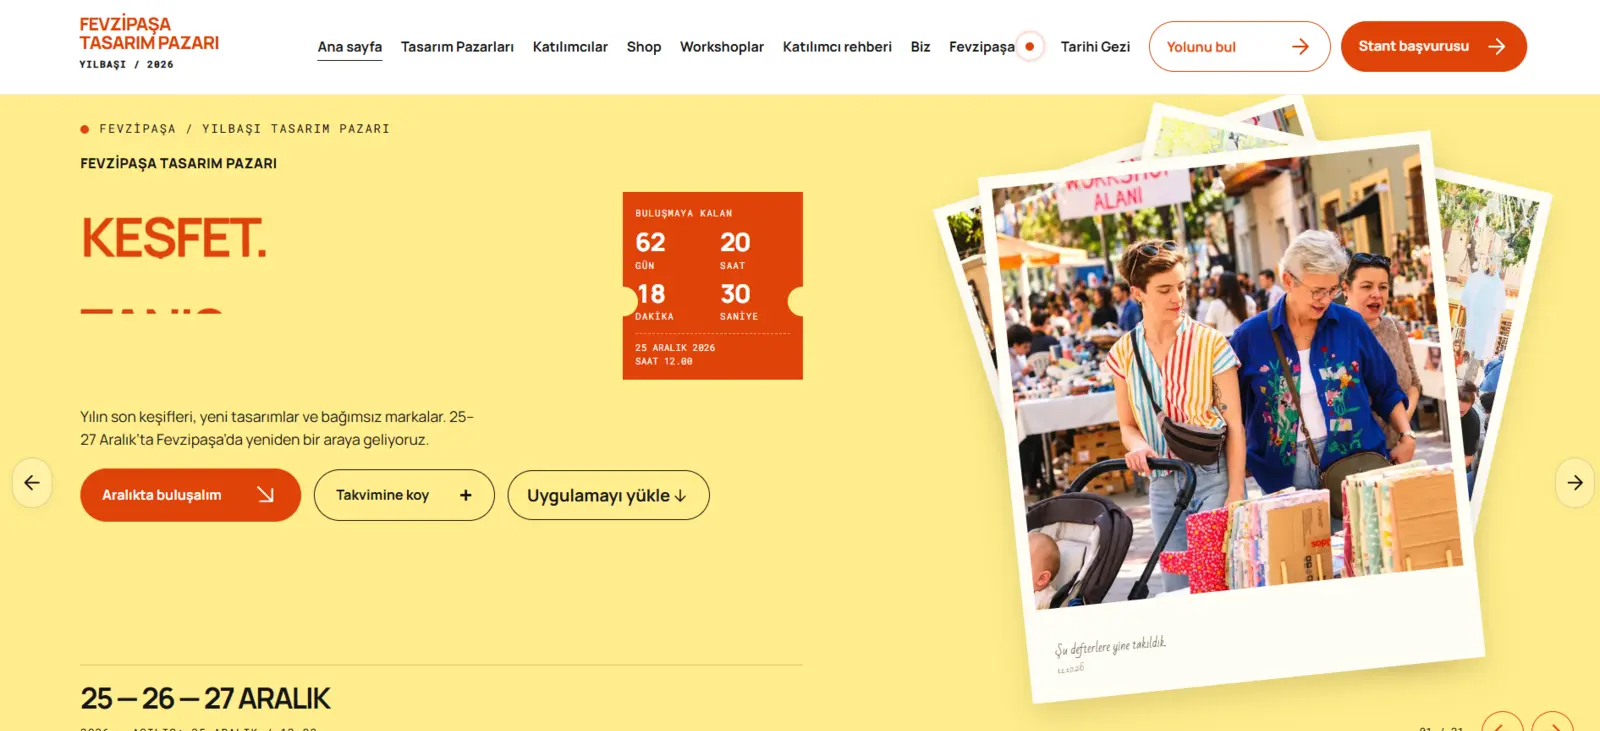Add event via Takvimine koy button
Screen dimensions: 1600x731
point(404,495)
